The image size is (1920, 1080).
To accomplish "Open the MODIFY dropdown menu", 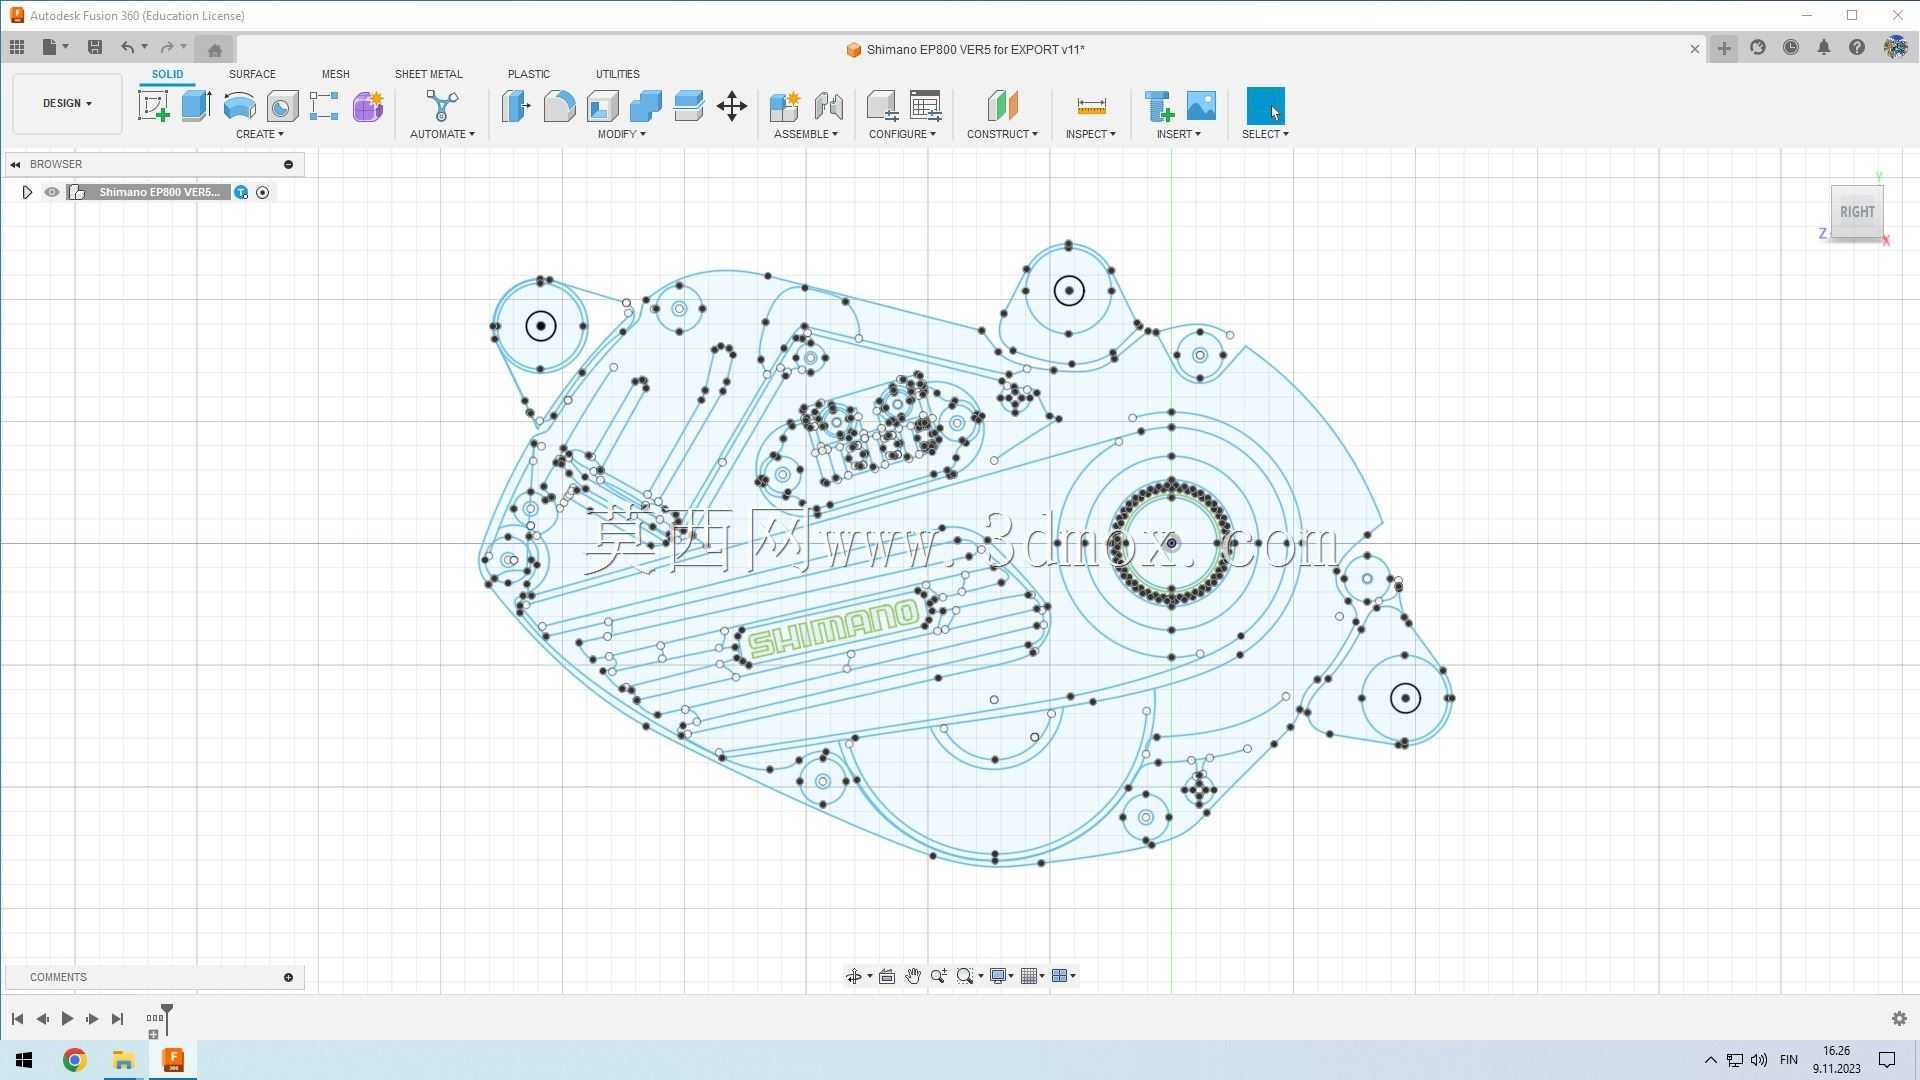I will click(622, 134).
